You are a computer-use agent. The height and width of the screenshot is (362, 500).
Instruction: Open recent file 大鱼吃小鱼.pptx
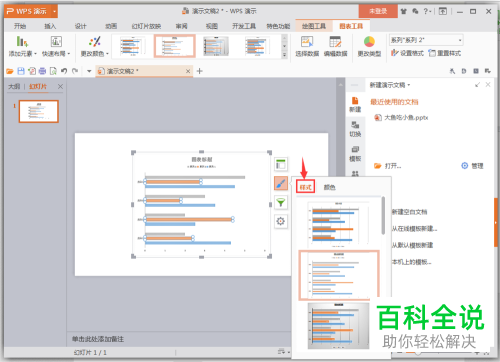point(401,118)
